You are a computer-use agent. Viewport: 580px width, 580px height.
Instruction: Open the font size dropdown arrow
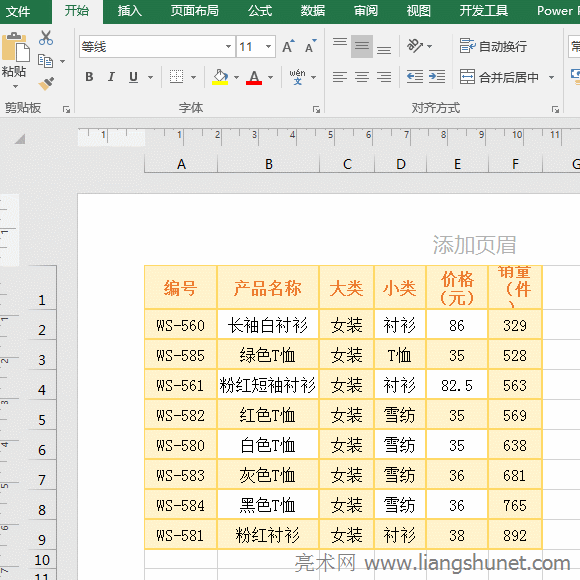[269, 47]
